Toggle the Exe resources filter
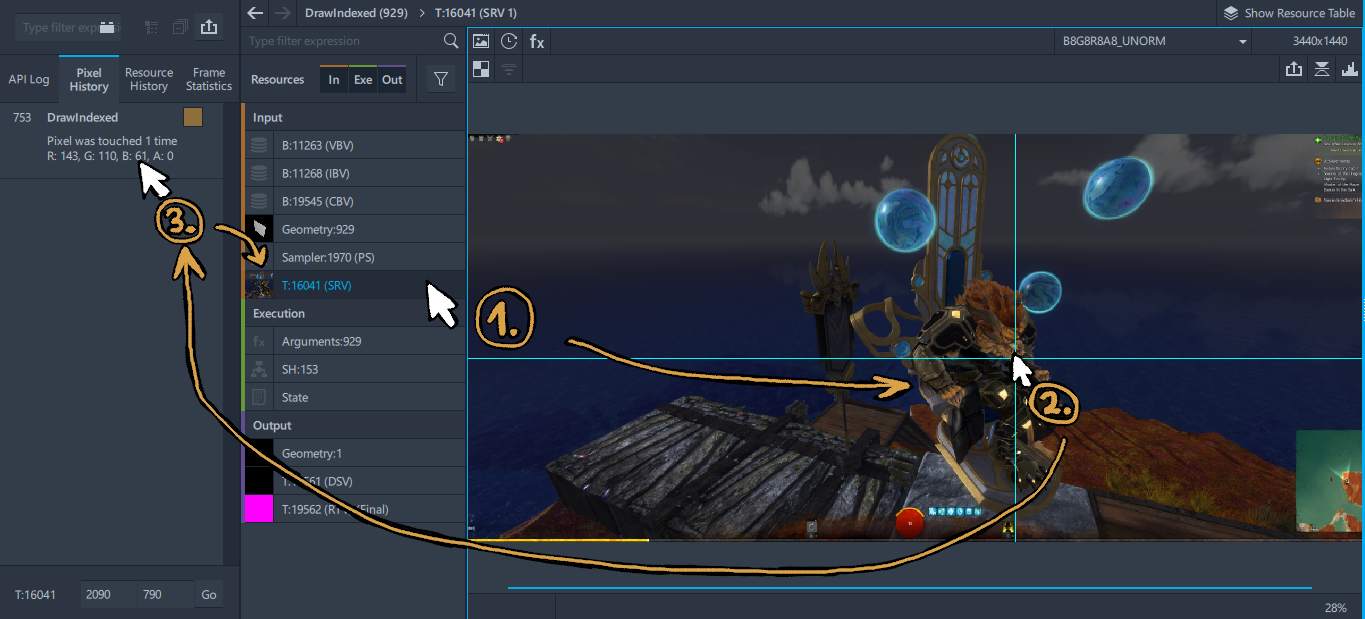The width and height of the screenshot is (1365, 619). pyautogui.click(x=363, y=80)
